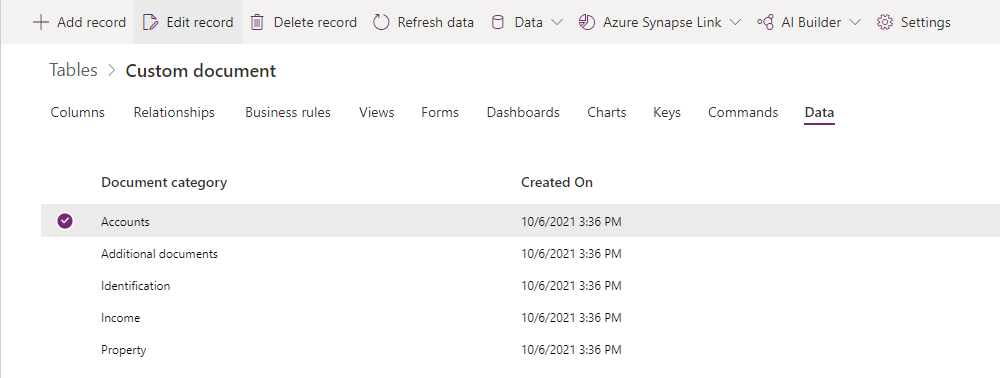The width and height of the screenshot is (1000, 378).
Task: Open the Columns tab
Action: (x=78, y=112)
